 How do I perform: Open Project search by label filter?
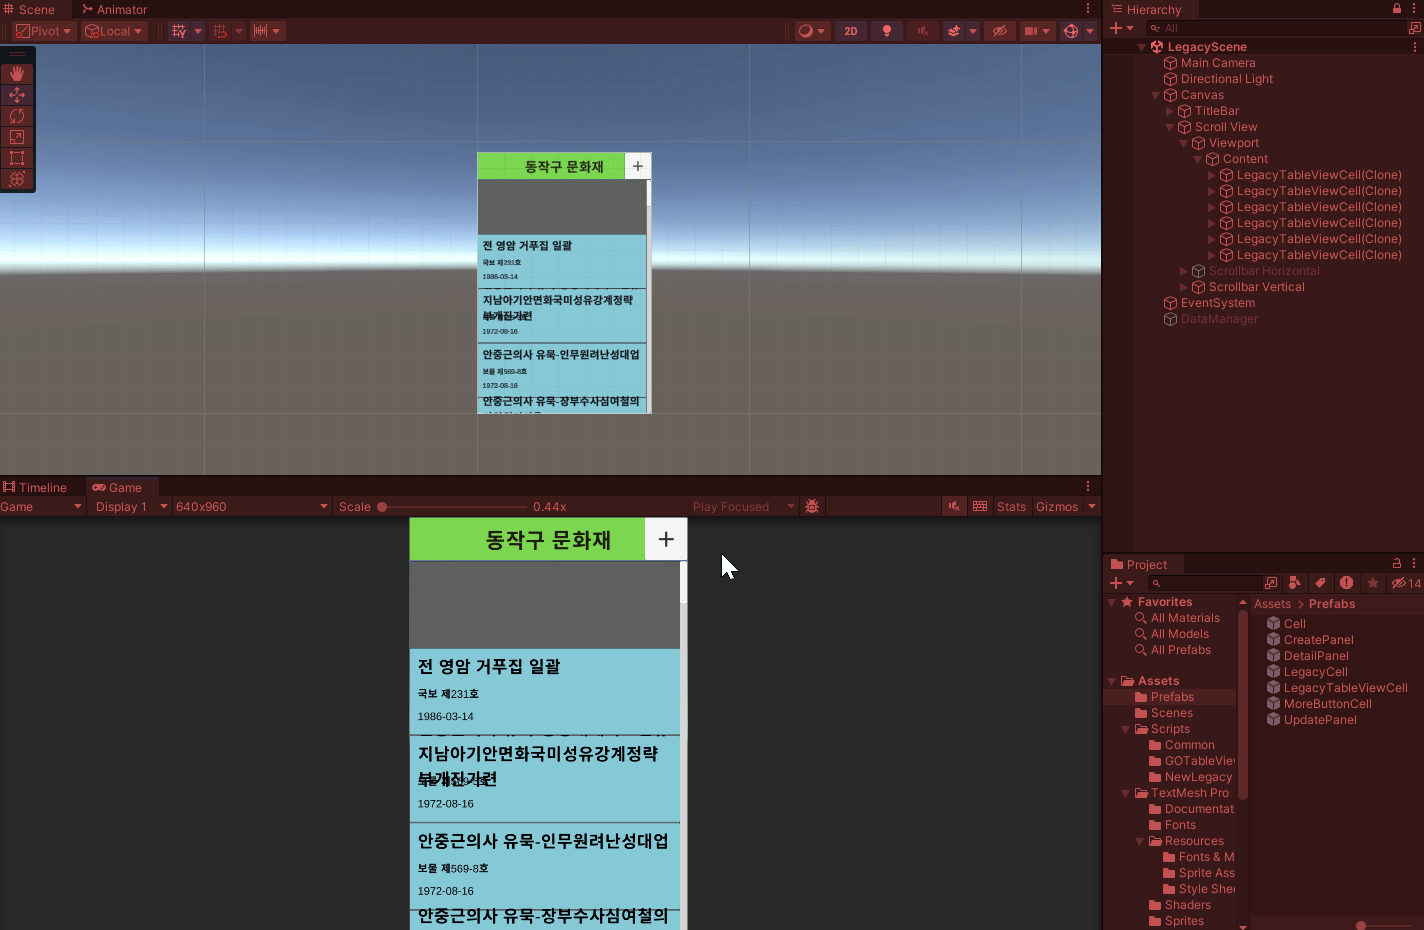1320,583
